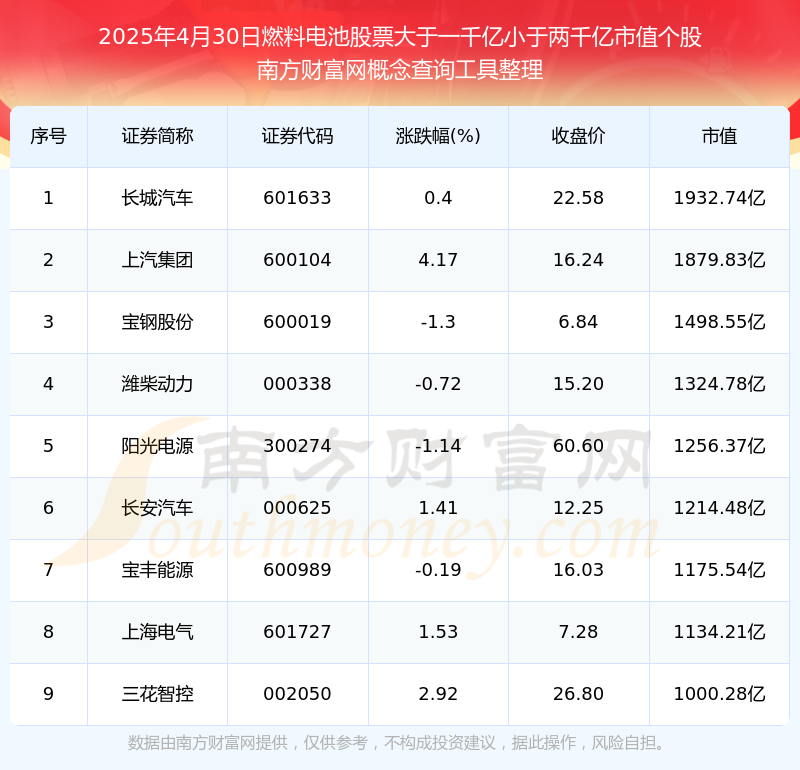The image size is (800, 770).
Task: Click change percentage 0.4
Action: [x=438, y=198]
